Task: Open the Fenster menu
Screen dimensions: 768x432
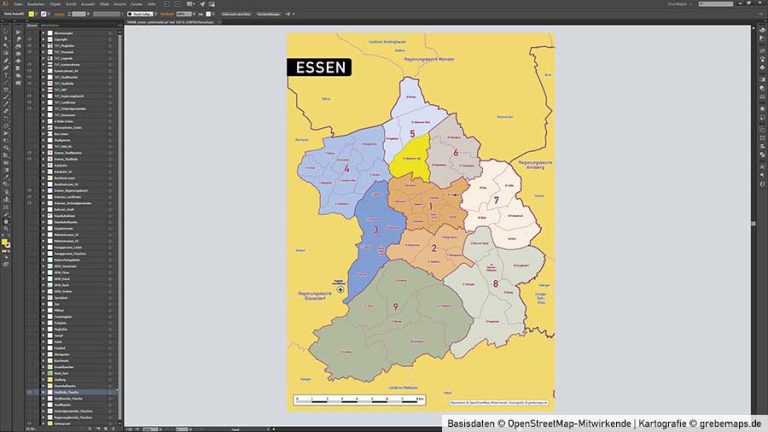Action: click(137, 4)
